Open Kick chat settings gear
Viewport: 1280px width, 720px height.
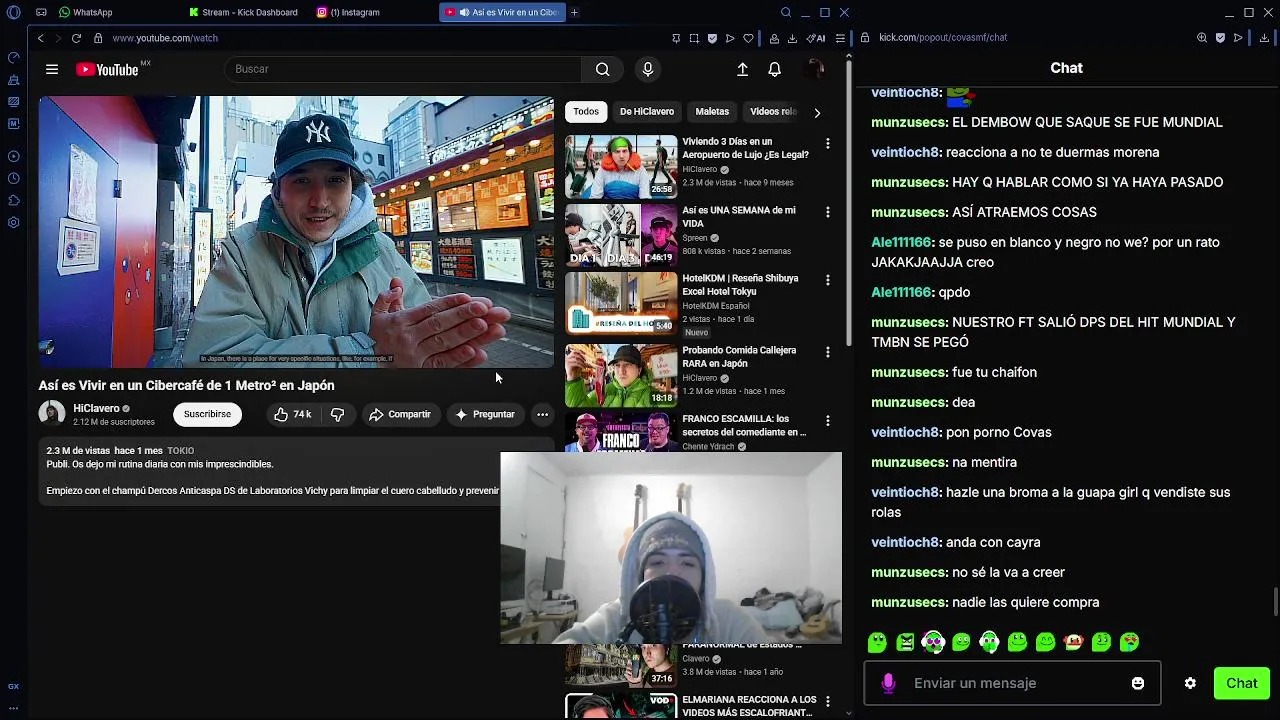click(1190, 683)
